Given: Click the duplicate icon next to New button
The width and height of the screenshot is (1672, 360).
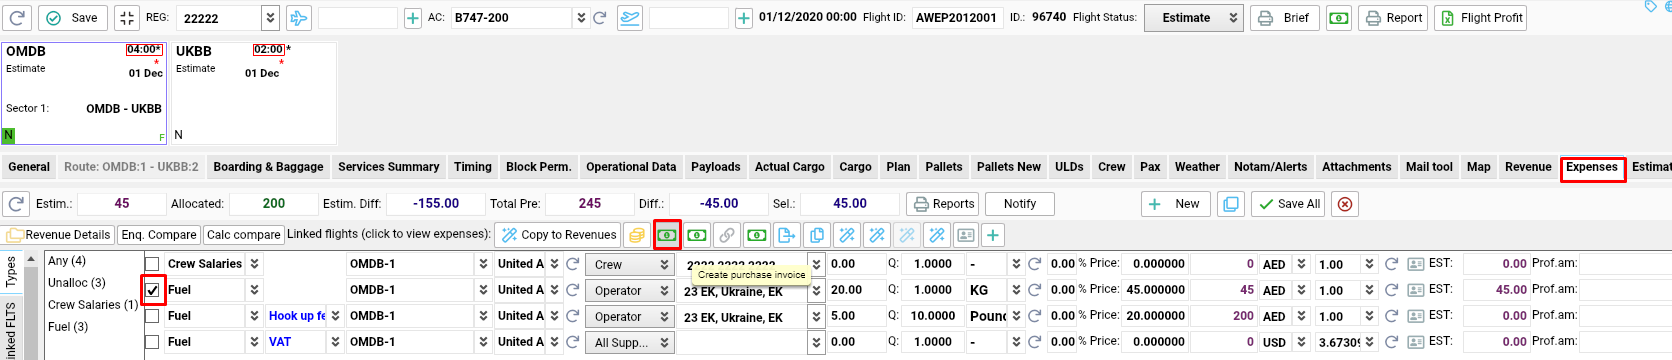Looking at the screenshot, I should 1231,204.
